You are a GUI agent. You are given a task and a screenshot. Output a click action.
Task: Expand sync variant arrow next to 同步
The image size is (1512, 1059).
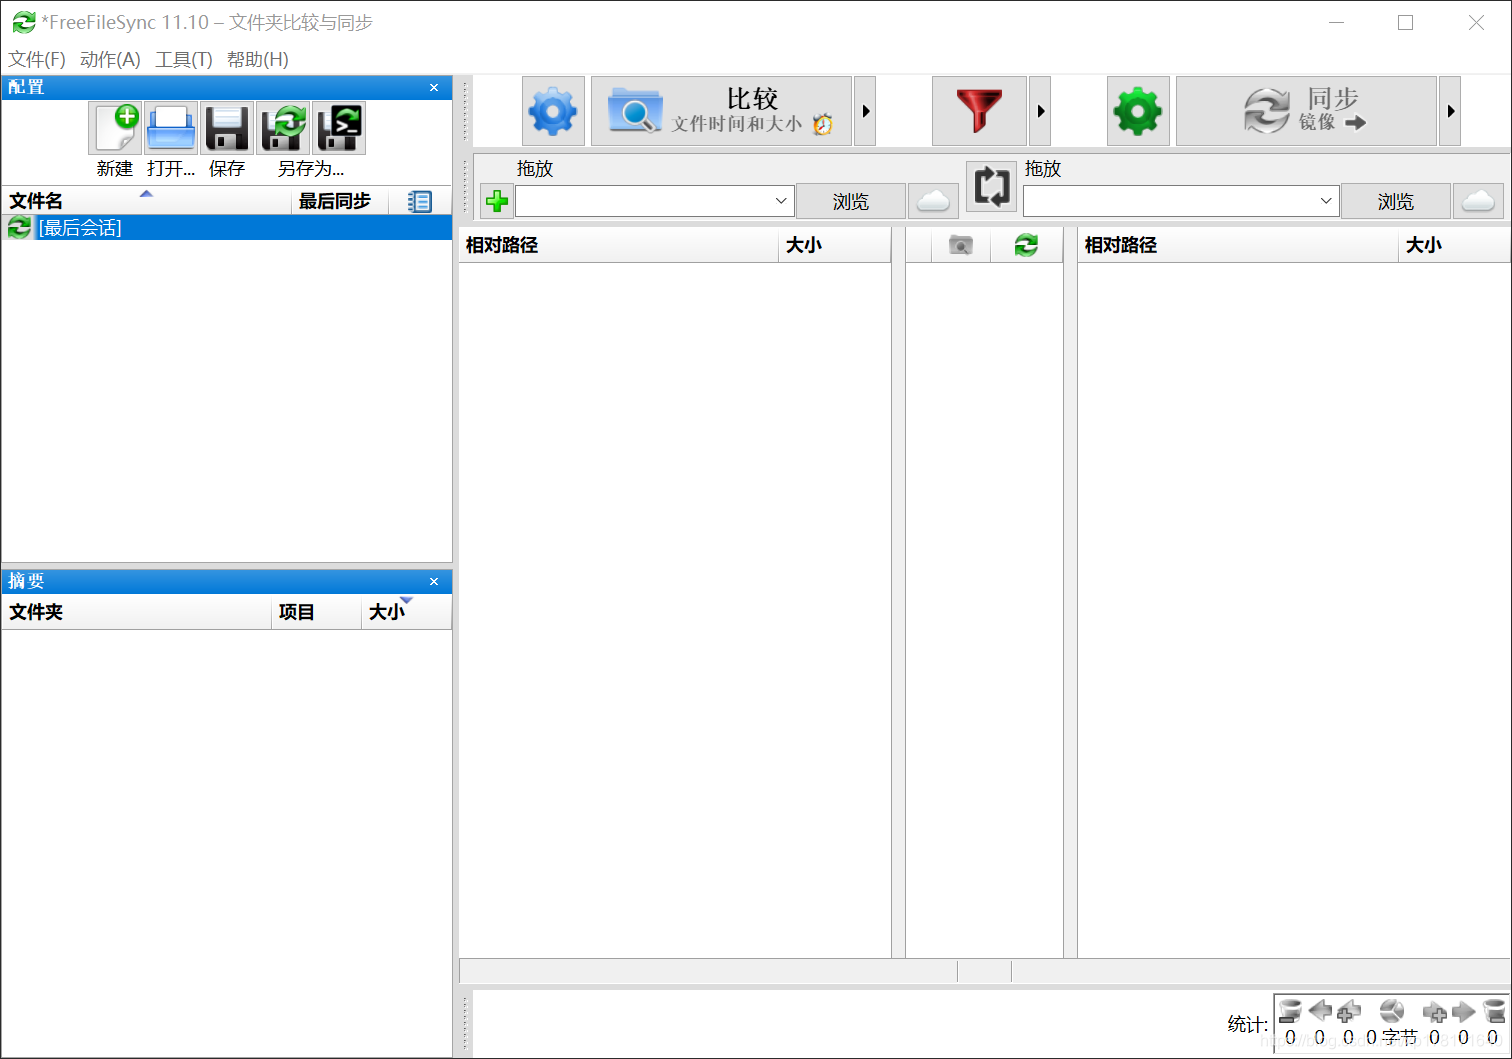tap(1450, 111)
